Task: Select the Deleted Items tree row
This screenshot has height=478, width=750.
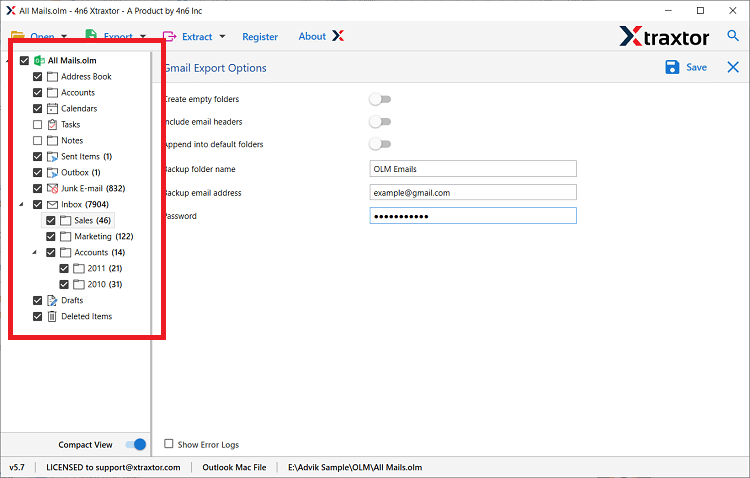Action: 87,316
